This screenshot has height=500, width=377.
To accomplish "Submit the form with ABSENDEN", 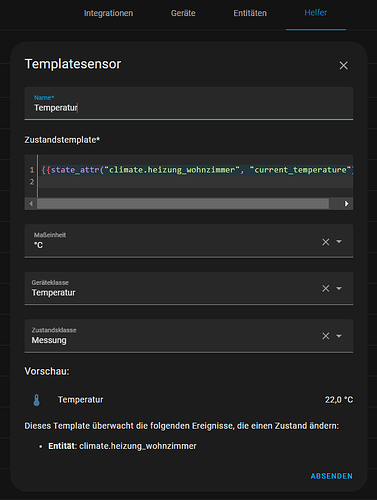I will tap(331, 476).
